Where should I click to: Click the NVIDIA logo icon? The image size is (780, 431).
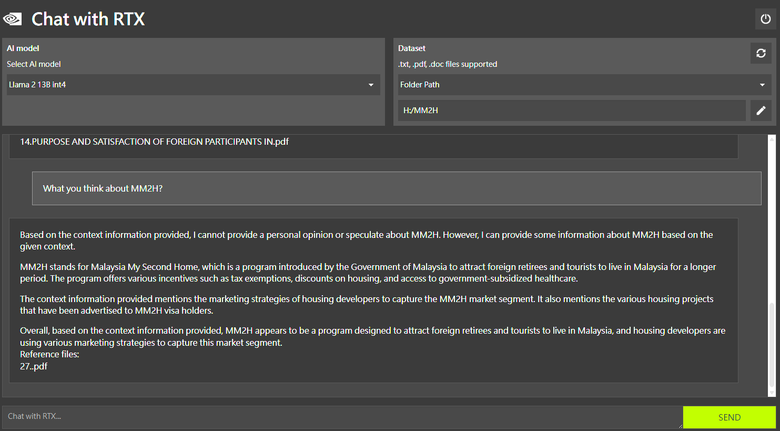coord(12,19)
